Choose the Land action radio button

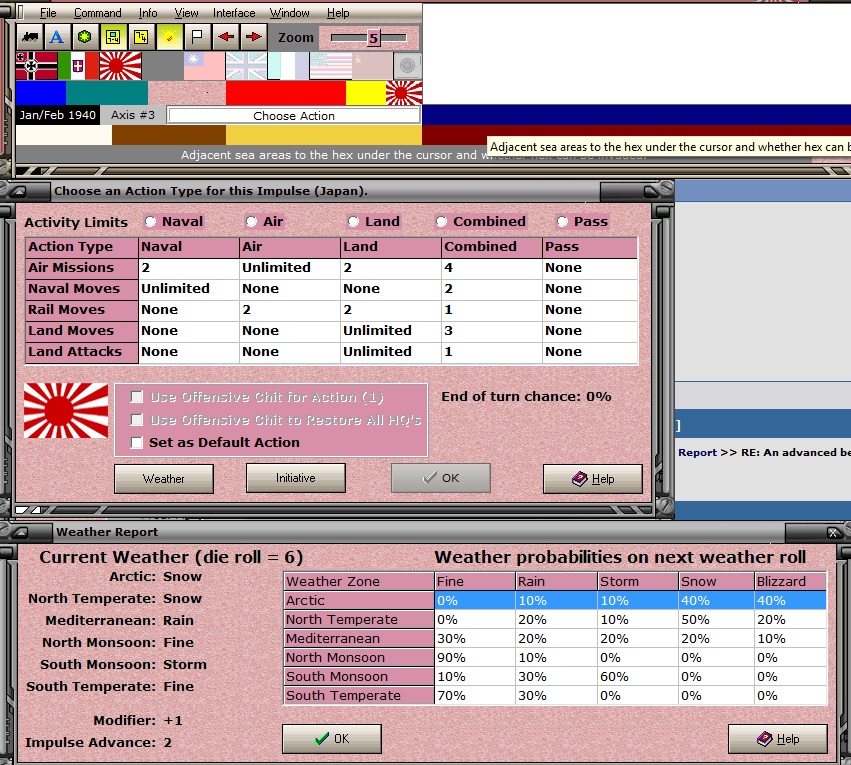353,221
